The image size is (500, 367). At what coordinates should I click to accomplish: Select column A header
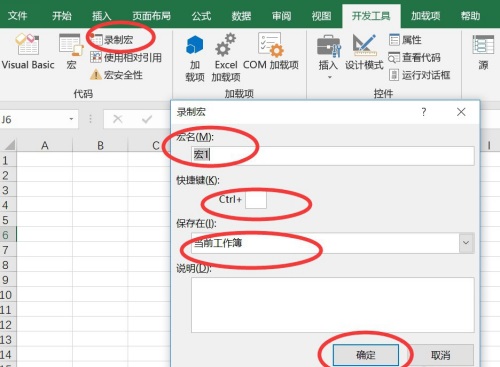coord(45,145)
